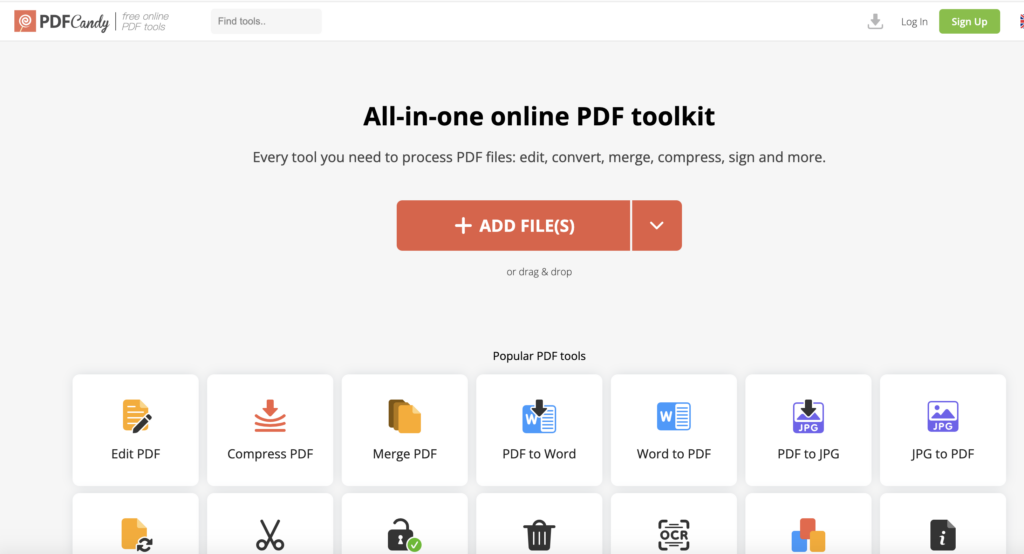Open the Compress PDF tool icon

[x=270, y=416]
